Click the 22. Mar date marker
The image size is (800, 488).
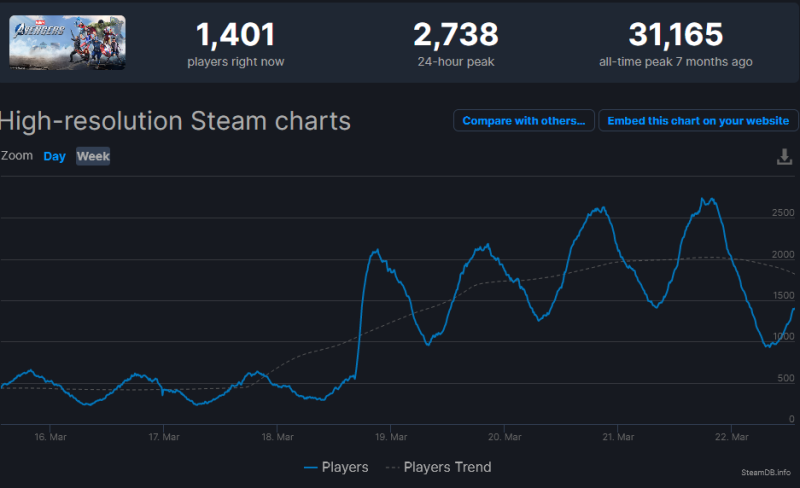pyautogui.click(x=732, y=437)
